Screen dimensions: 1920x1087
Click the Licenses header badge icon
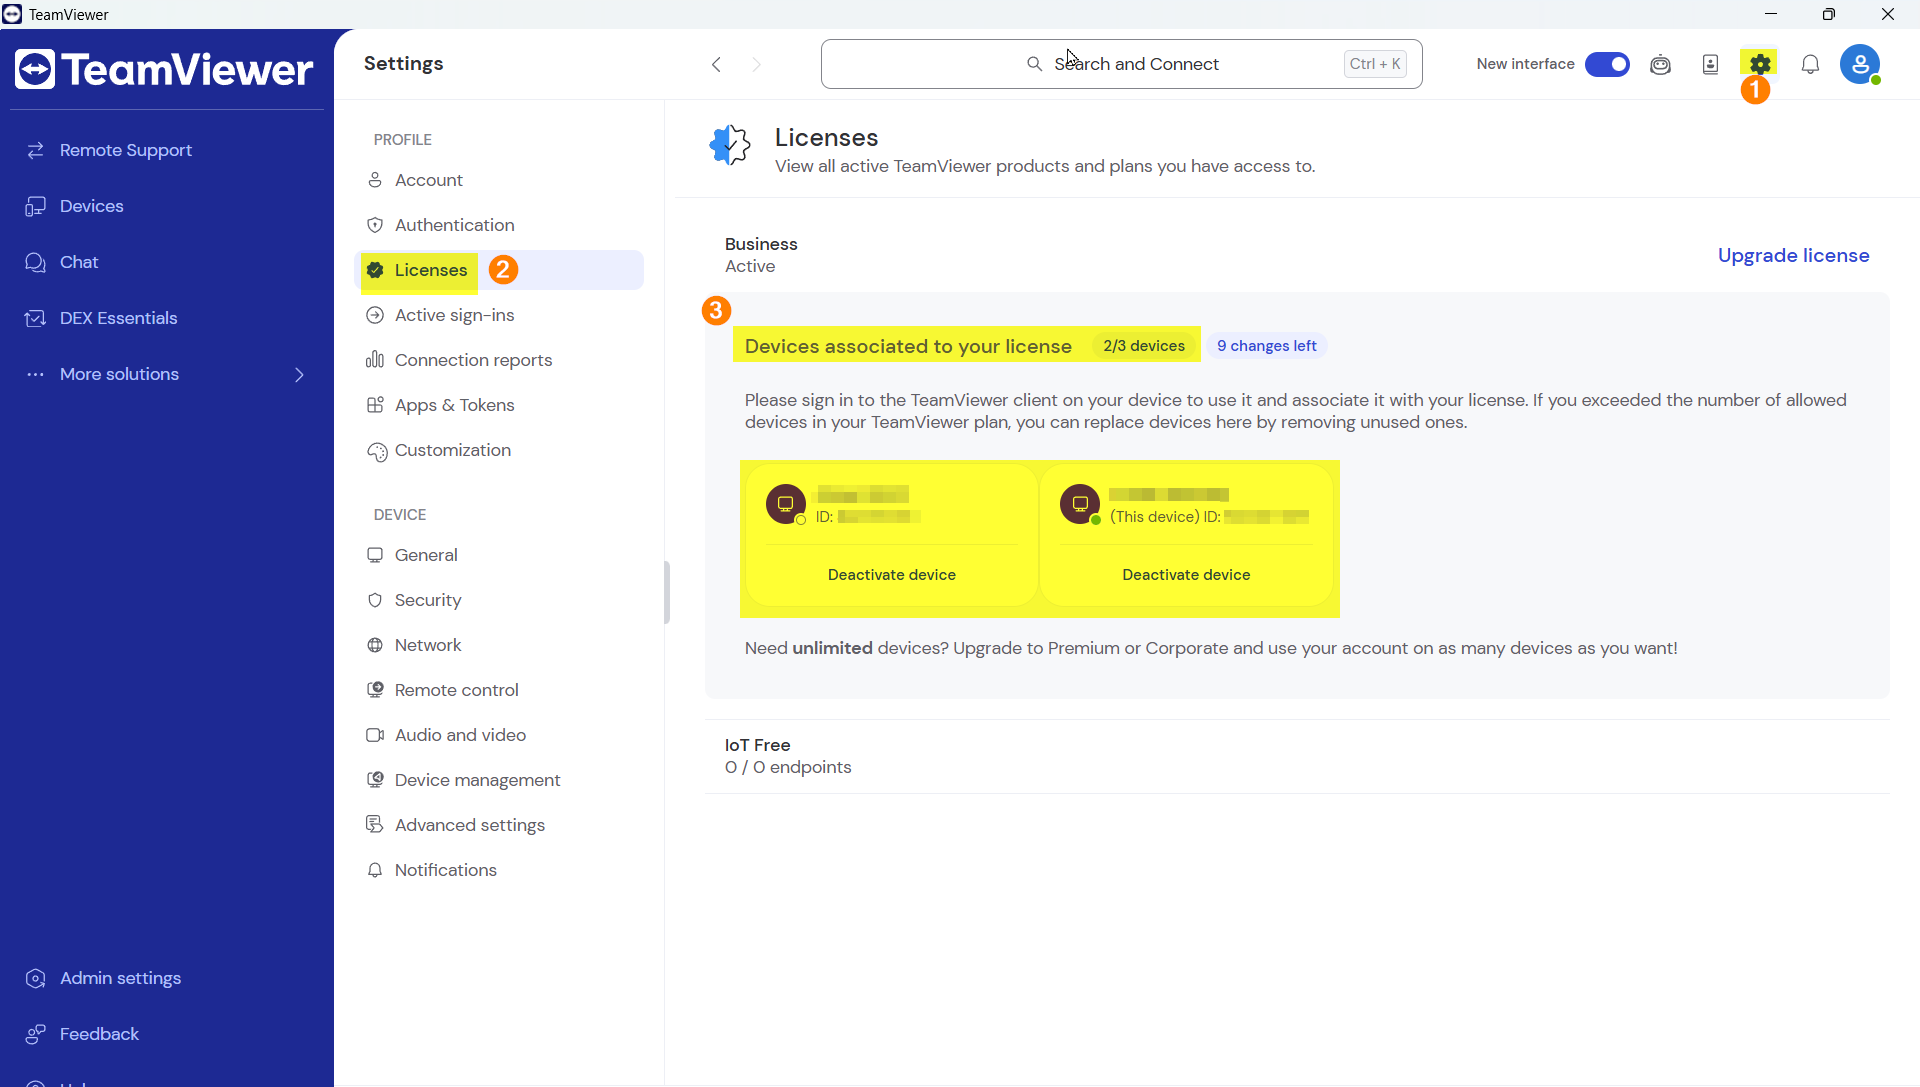point(730,146)
